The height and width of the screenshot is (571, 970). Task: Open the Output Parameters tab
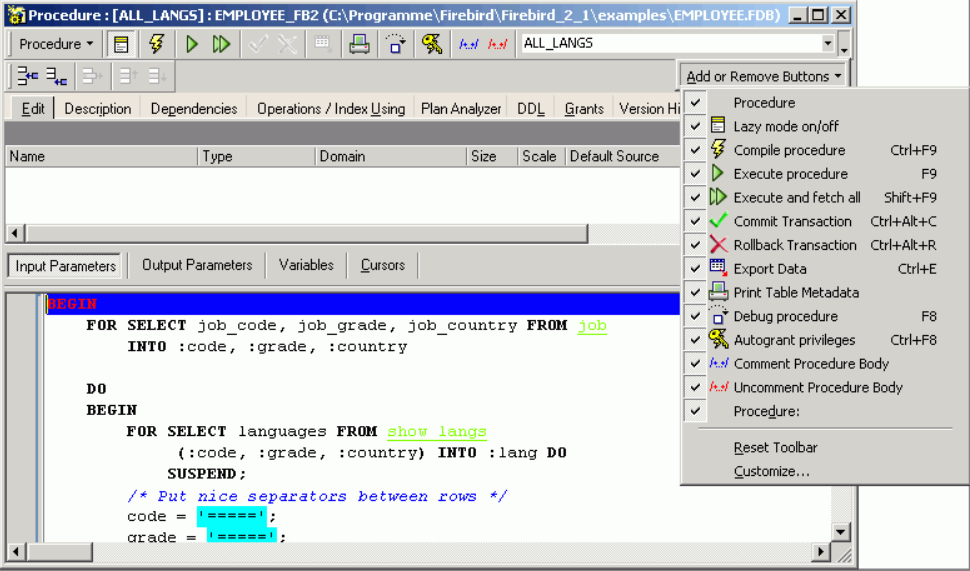pos(197,266)
